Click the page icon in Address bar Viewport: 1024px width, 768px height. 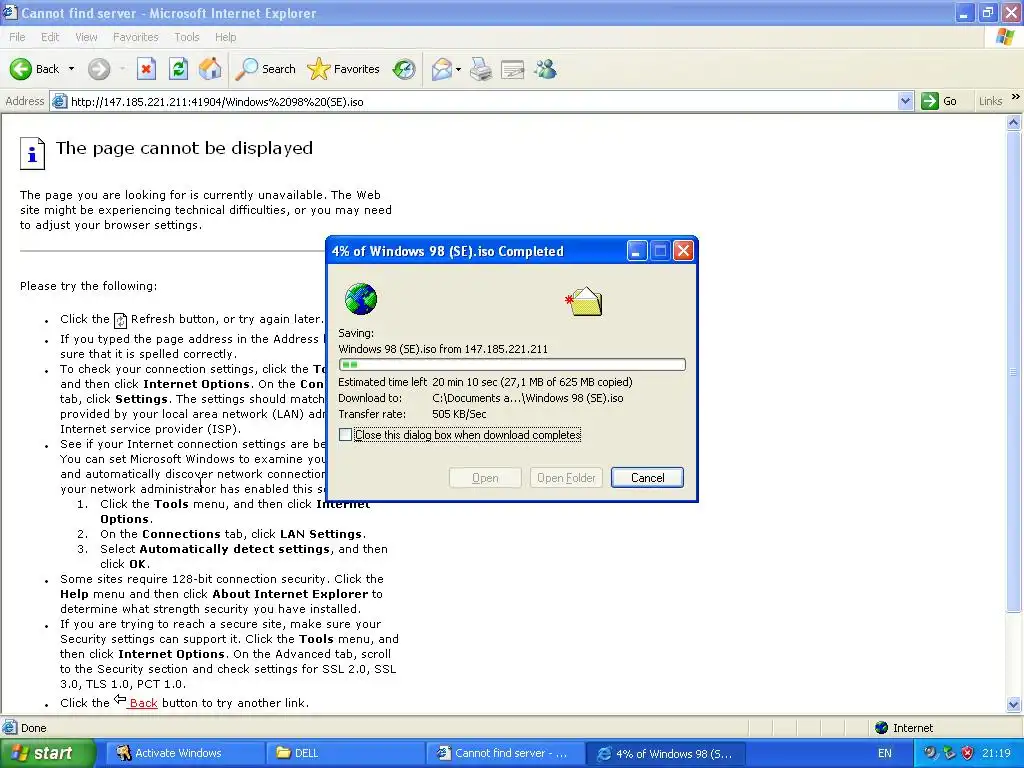[59, 101]
